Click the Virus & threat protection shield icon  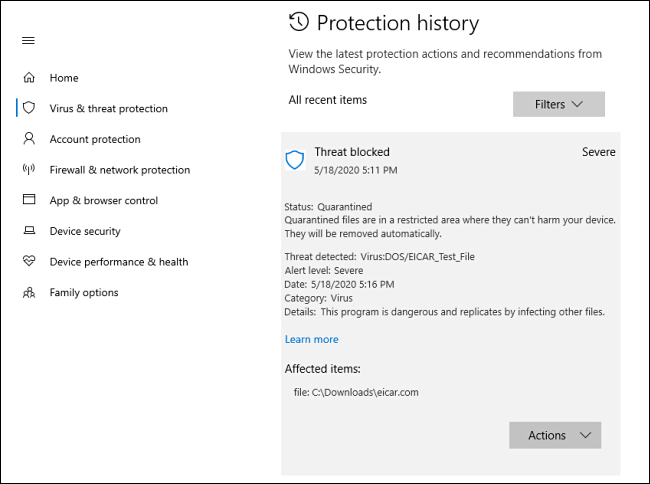(x=29, y=108)
